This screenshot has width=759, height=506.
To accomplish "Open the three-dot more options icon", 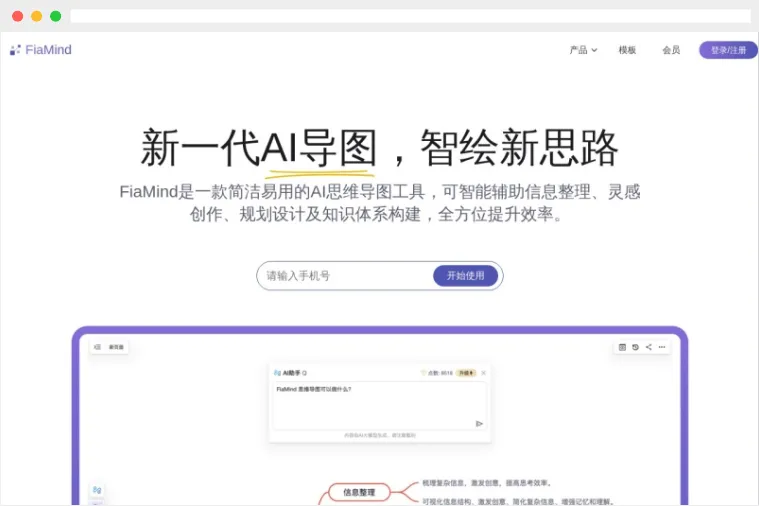I will (662, 347).
